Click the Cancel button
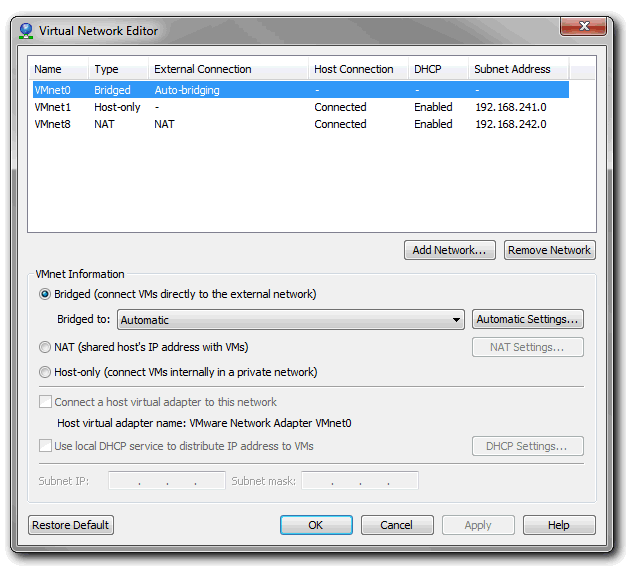This screenshot has height=569, width=626. [x=397, y=525]
